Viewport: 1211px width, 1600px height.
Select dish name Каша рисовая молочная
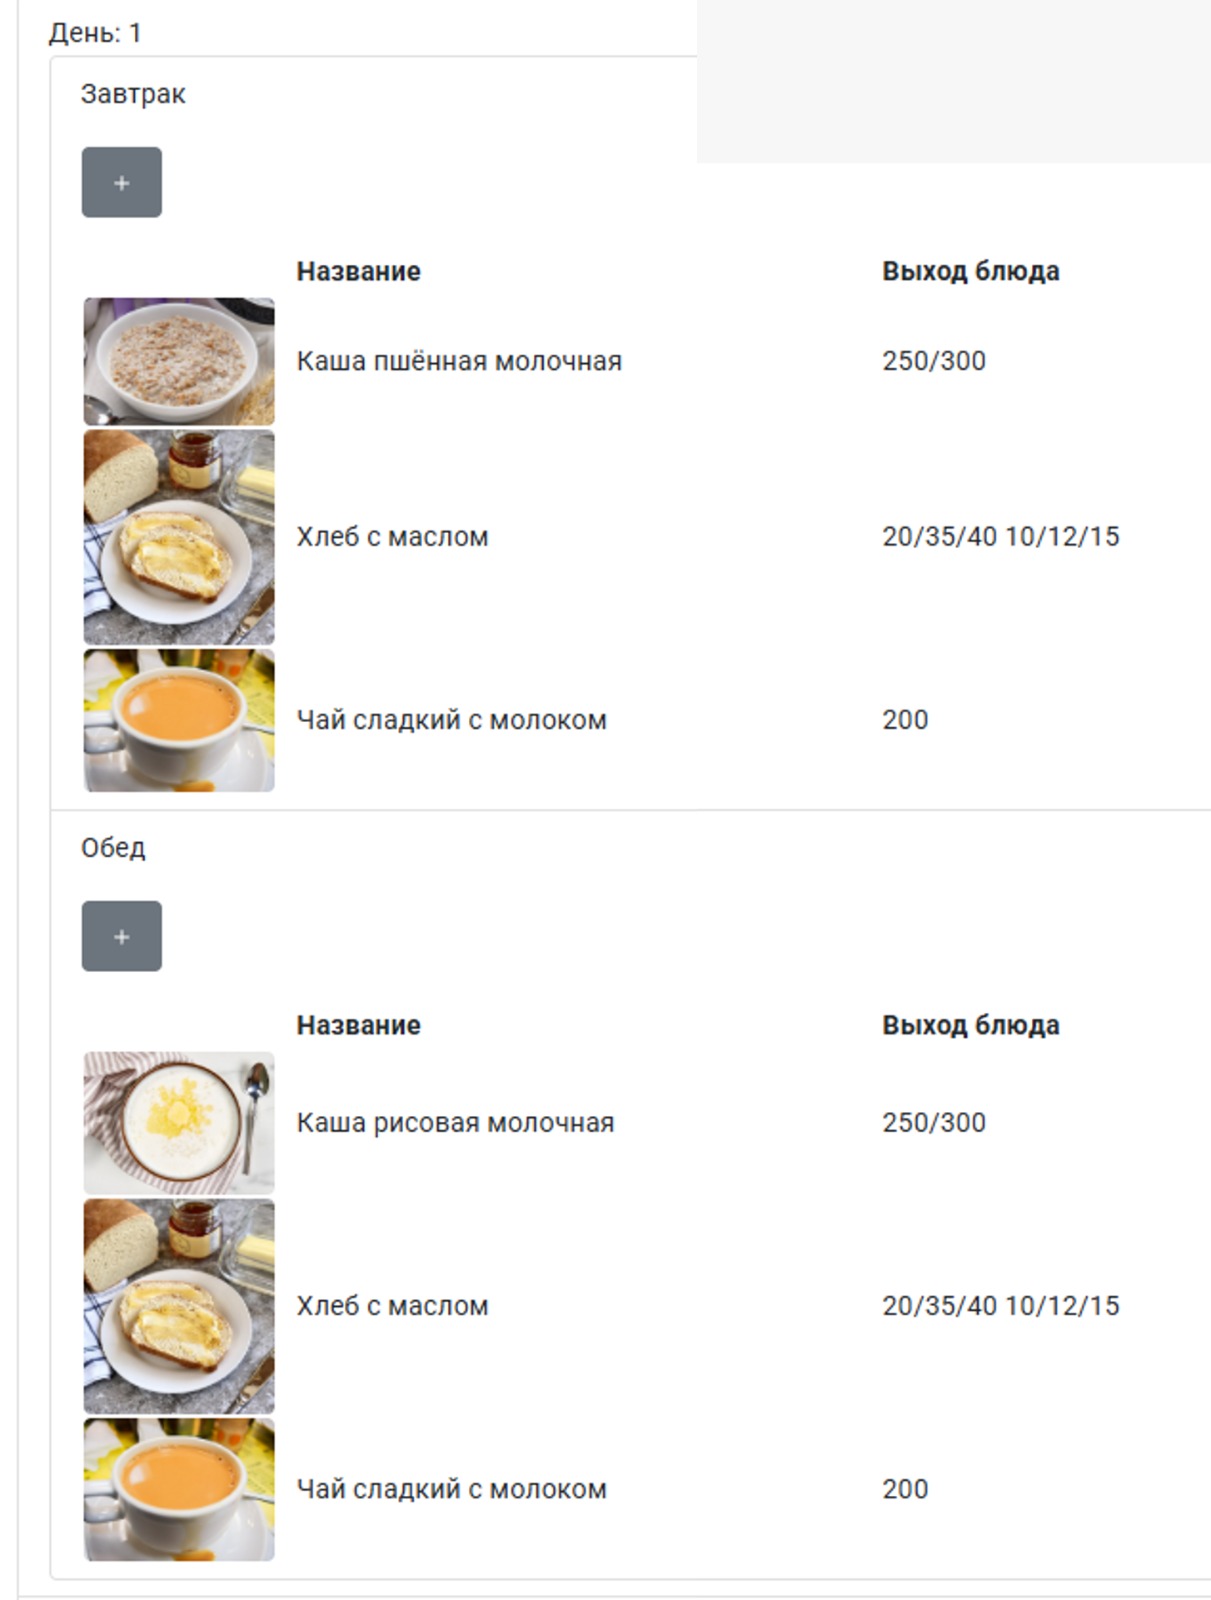pos(455,1123)
